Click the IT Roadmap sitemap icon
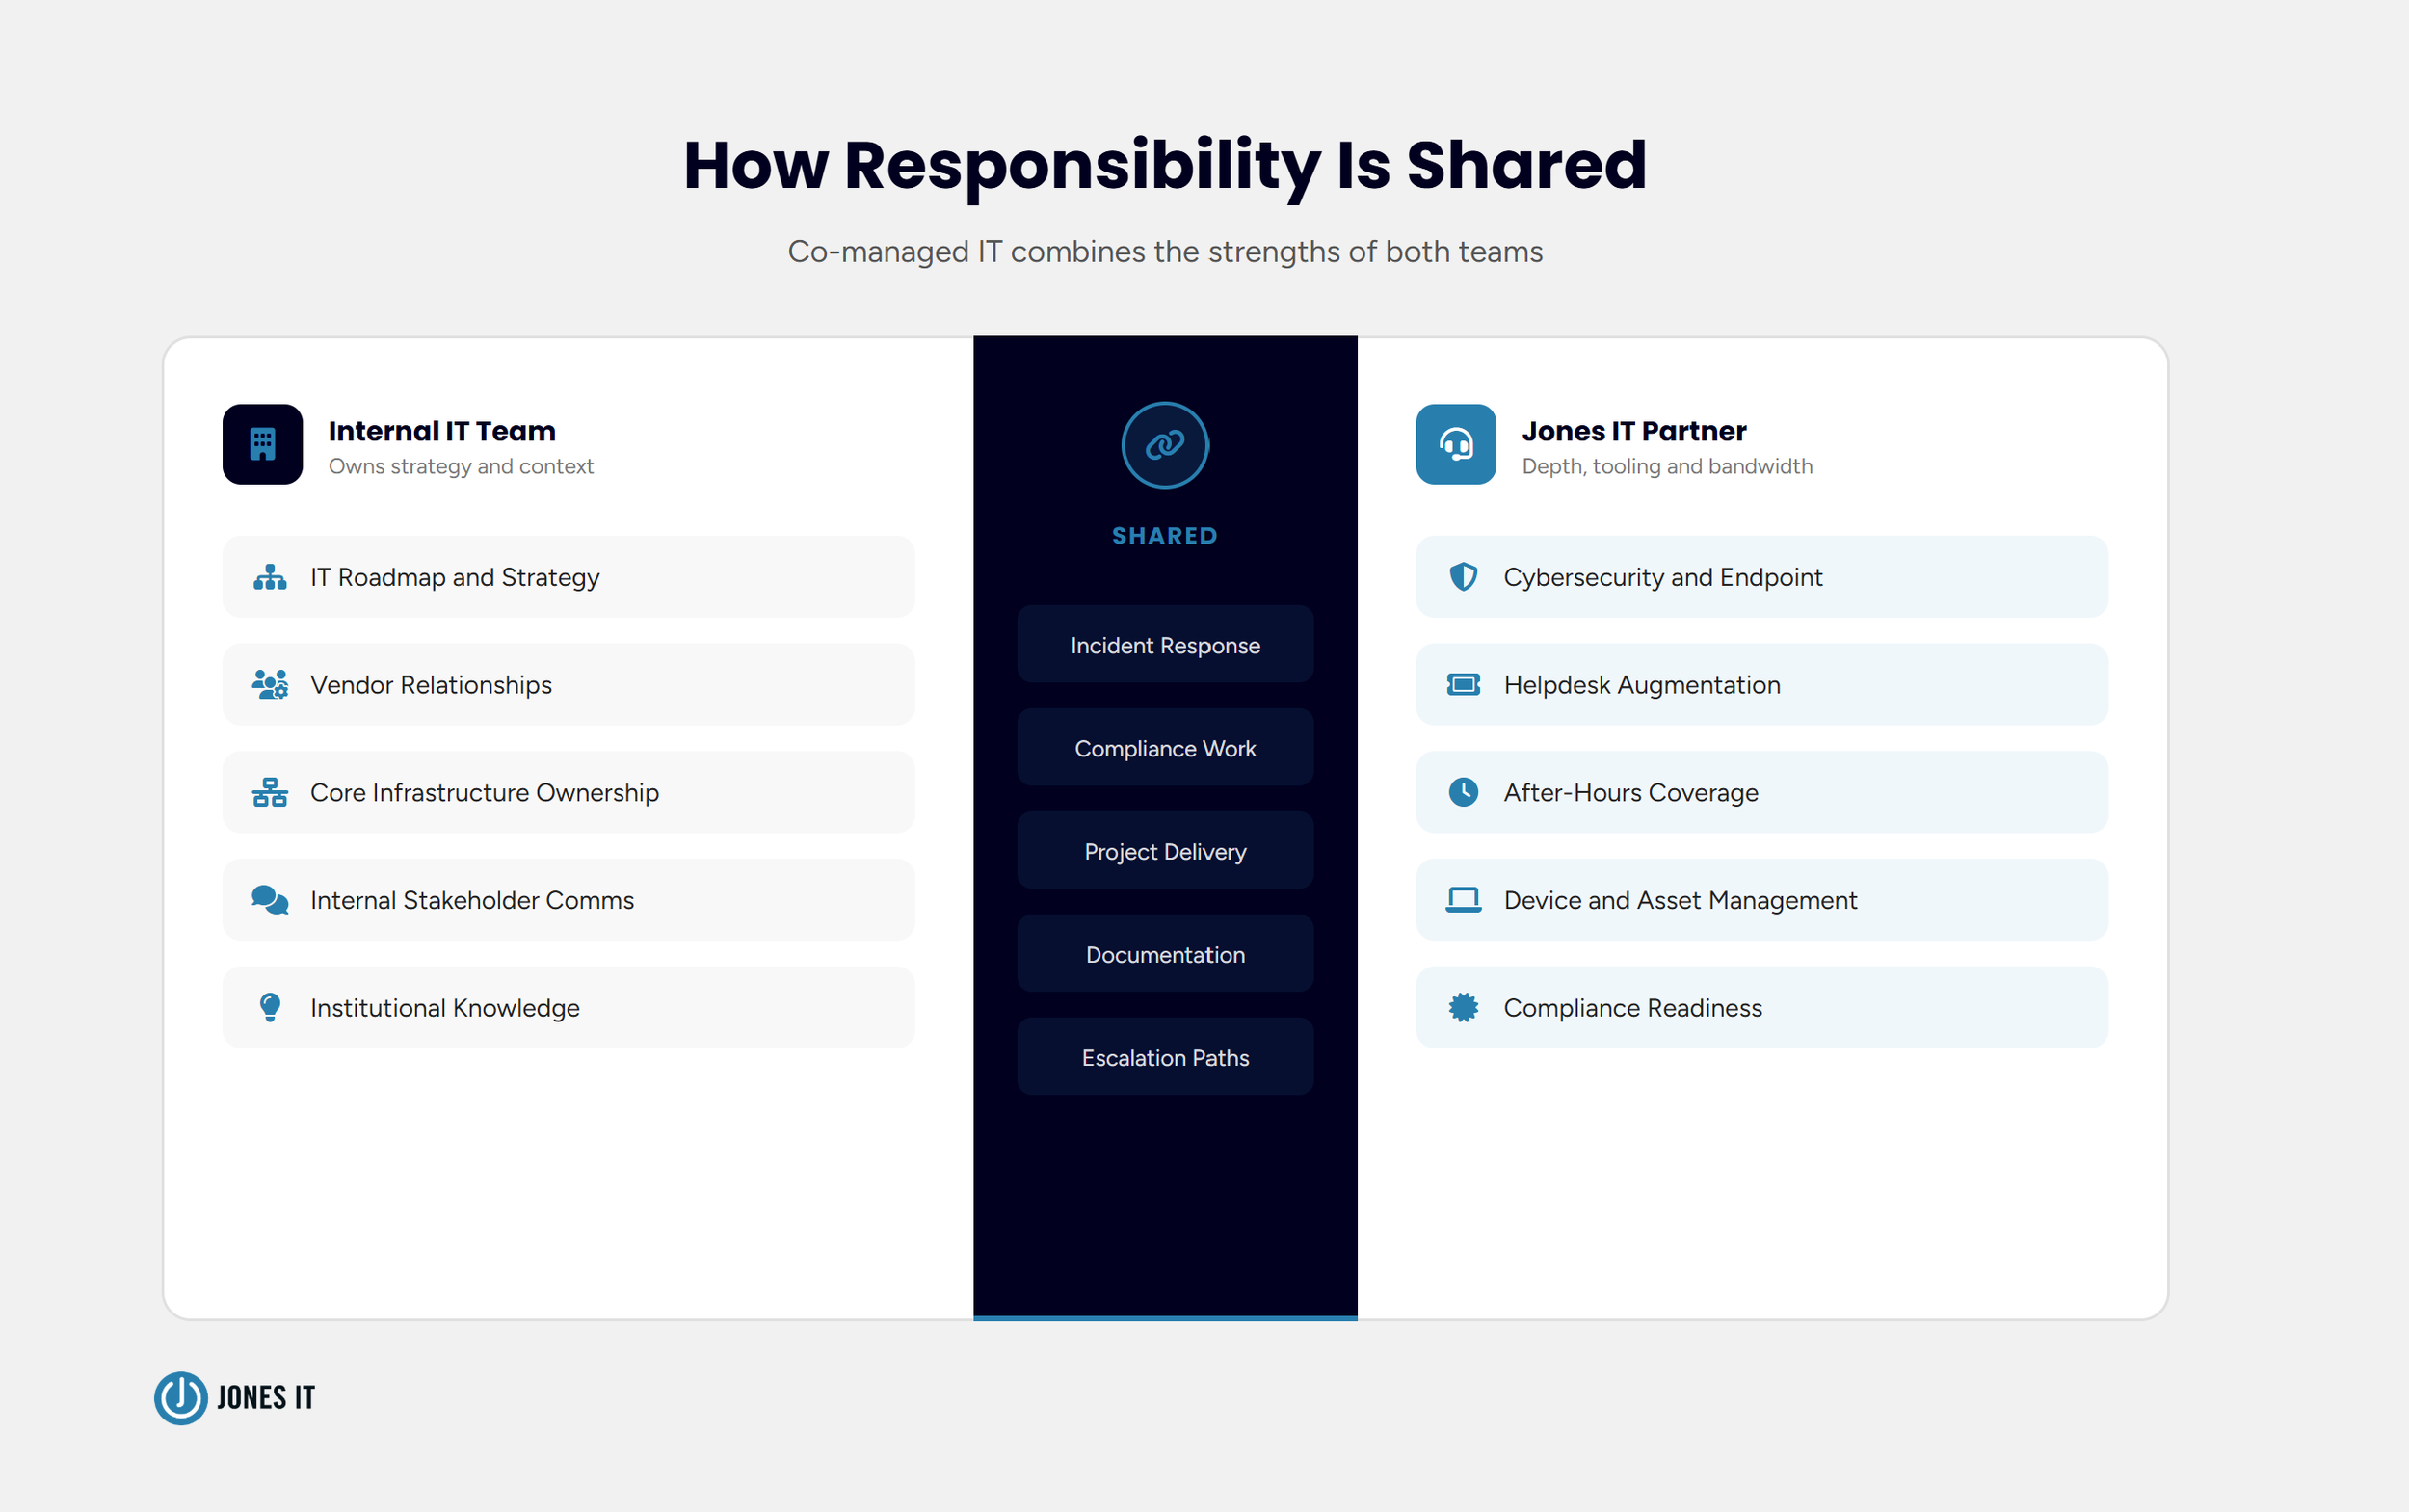Screen dimensions: 2409x1512 (270, 578)
